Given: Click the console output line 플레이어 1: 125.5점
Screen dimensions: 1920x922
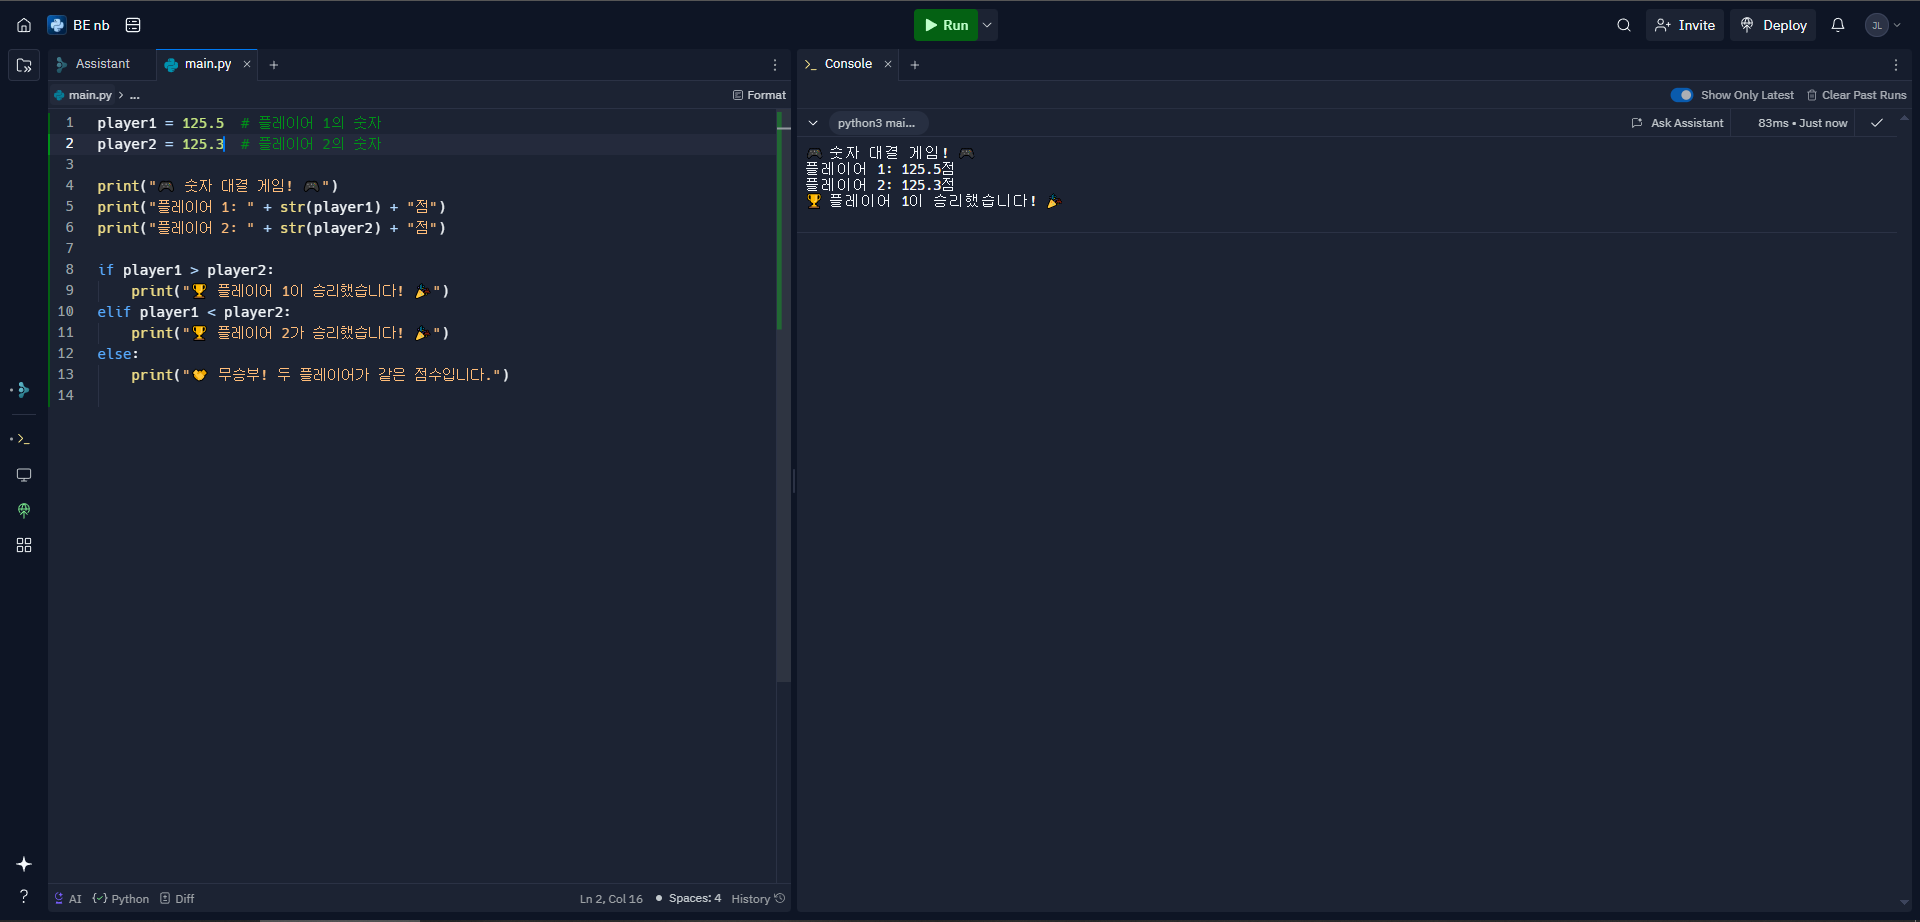Looking at the screenshot, I should tap(880, 169).
